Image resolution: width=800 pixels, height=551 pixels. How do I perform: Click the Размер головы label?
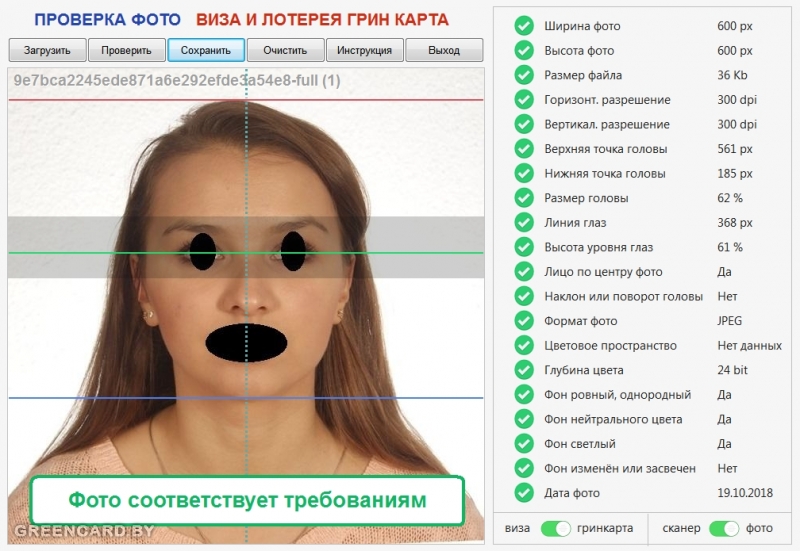coord(586,198)
